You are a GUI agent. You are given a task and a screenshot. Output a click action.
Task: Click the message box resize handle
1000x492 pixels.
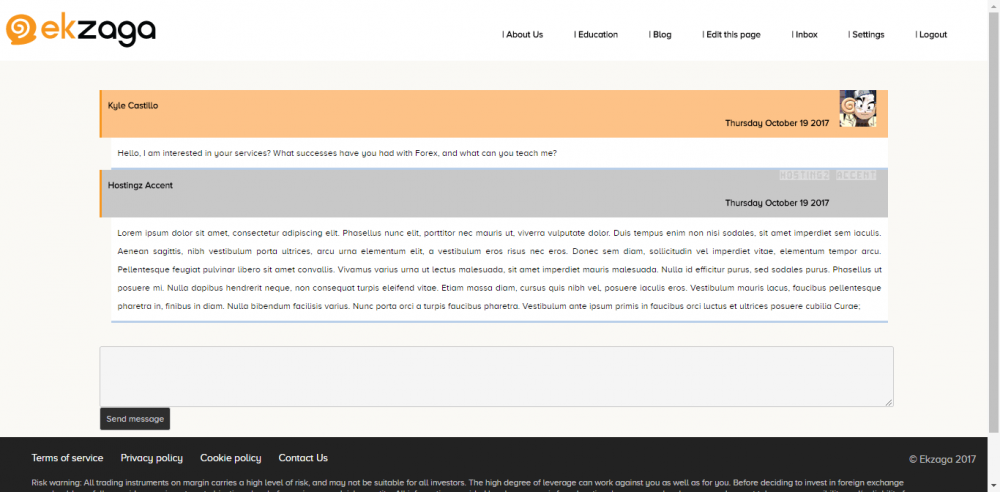pyautogui.click(x=888, y=402)
